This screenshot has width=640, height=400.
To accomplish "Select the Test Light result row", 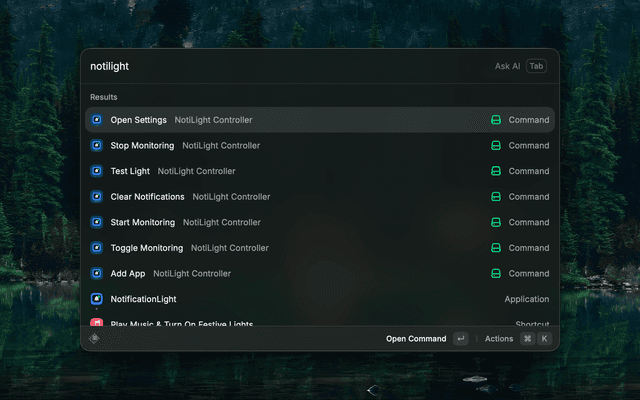I will point(300,171).
